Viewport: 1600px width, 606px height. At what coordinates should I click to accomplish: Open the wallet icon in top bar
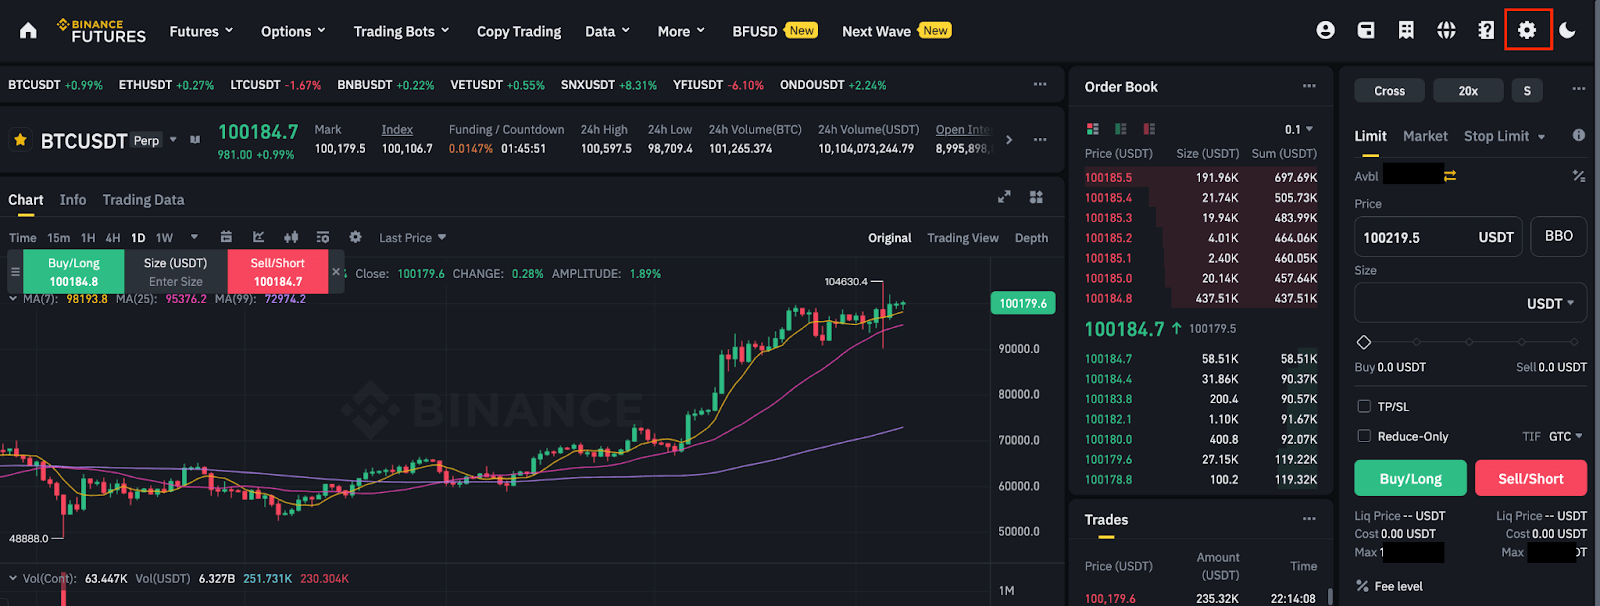pos(1366,31)
